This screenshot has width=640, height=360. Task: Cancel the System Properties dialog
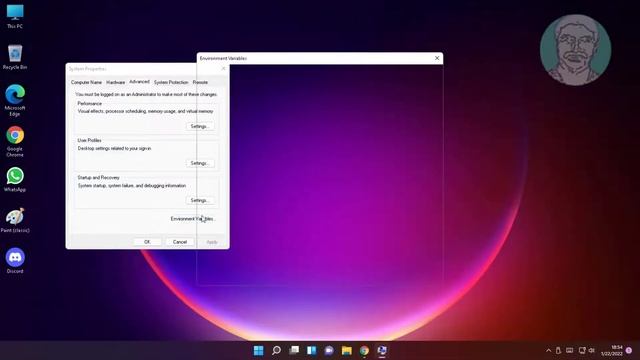click(180, 242)
